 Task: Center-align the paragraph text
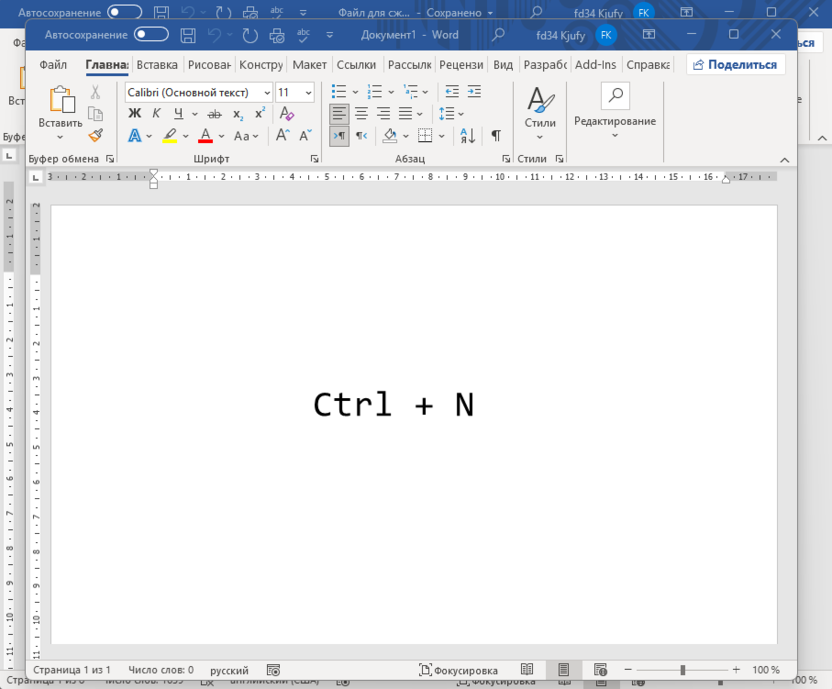coord(361,114)
